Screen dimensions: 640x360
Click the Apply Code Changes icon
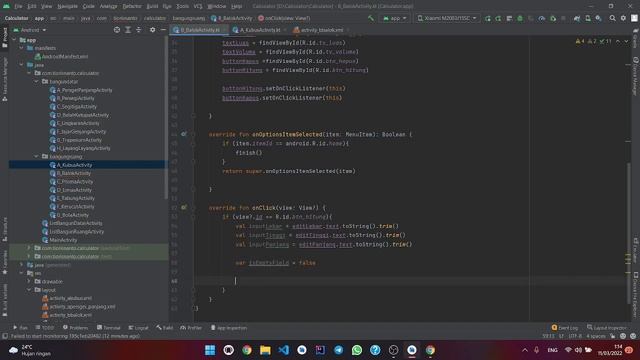(498, 18)
